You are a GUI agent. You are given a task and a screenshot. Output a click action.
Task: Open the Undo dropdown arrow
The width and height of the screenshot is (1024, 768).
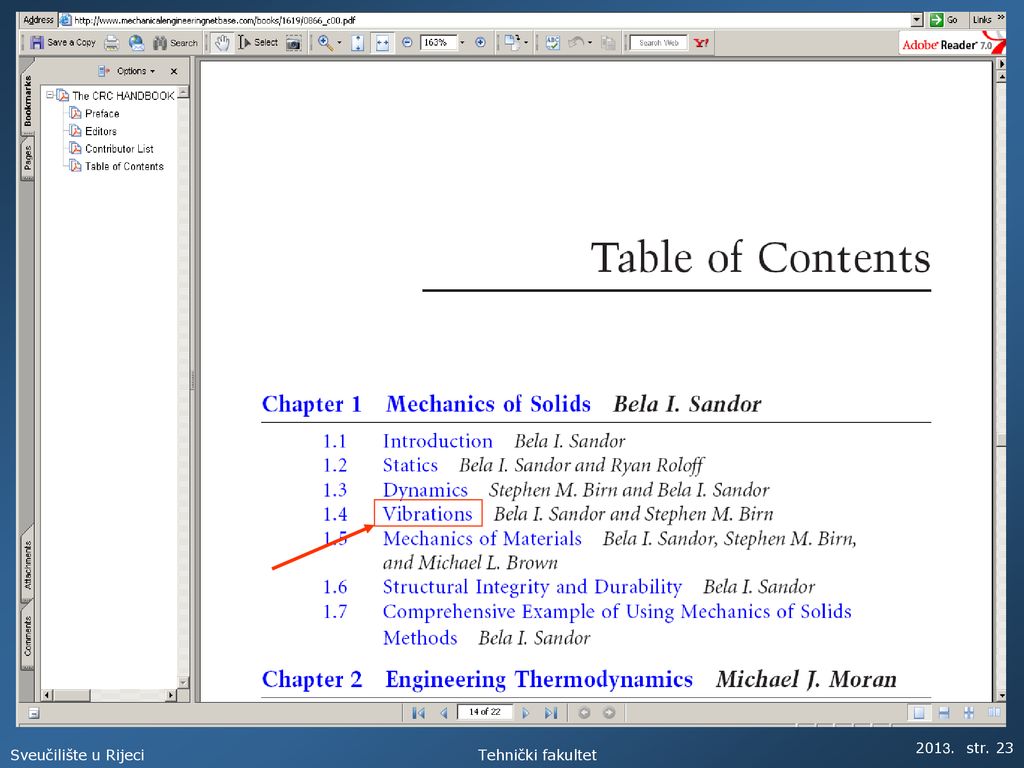590,43
